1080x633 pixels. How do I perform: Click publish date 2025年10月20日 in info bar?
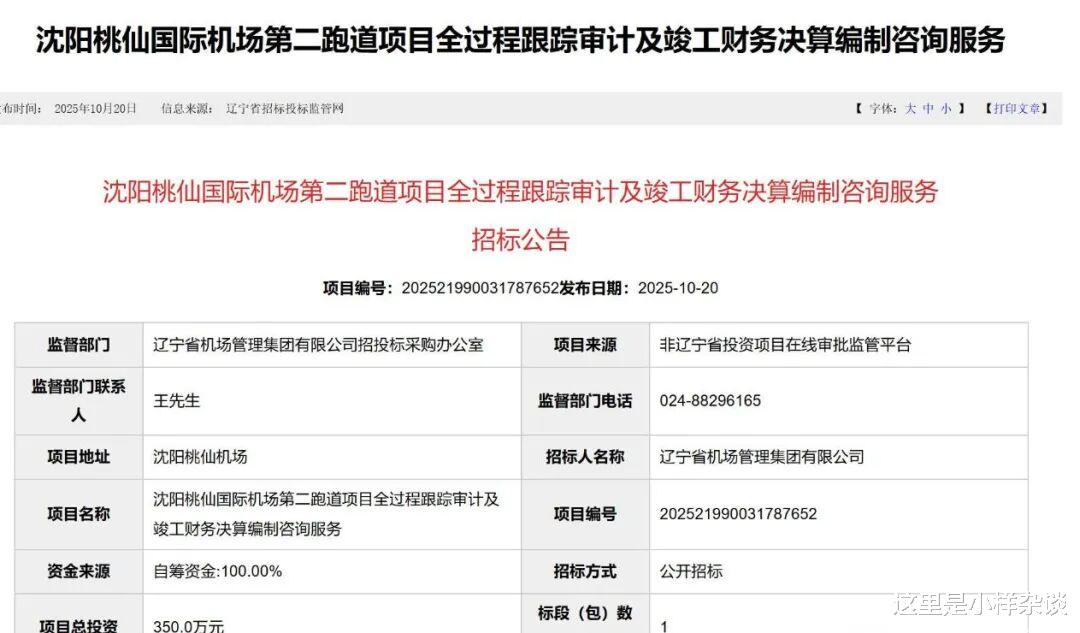click(x=95, y=108)
